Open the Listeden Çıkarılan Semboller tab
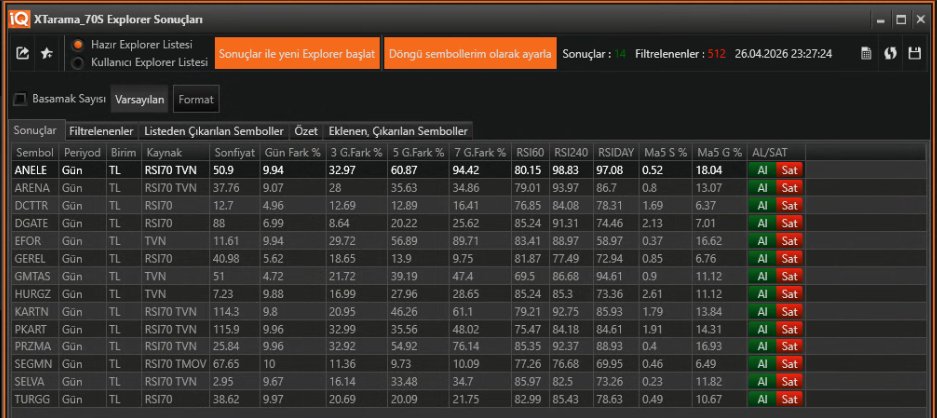937x418 pixels. click(x=214, y=130)
